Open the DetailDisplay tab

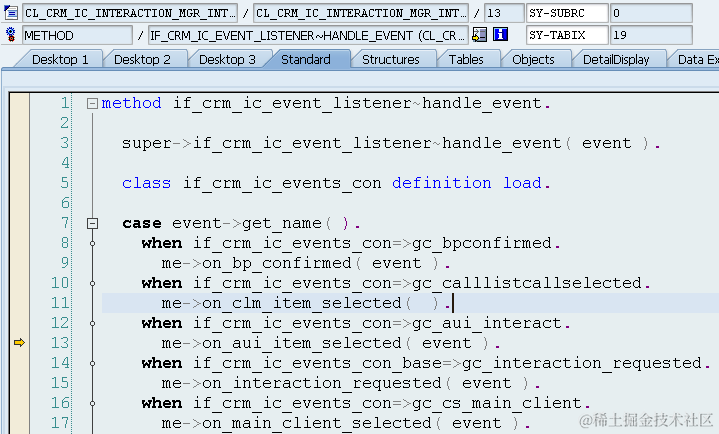click(x=616, y=60)
